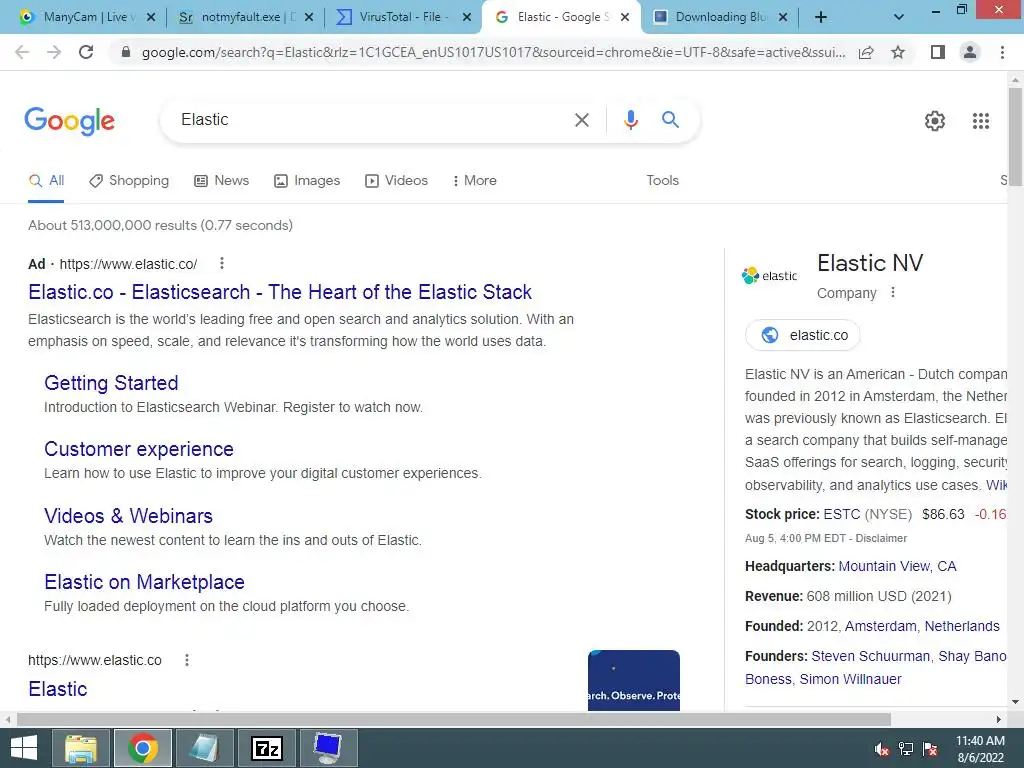This screenshot has height=768, width=1024.
Task: Select the All results filter
Action: 46,181
